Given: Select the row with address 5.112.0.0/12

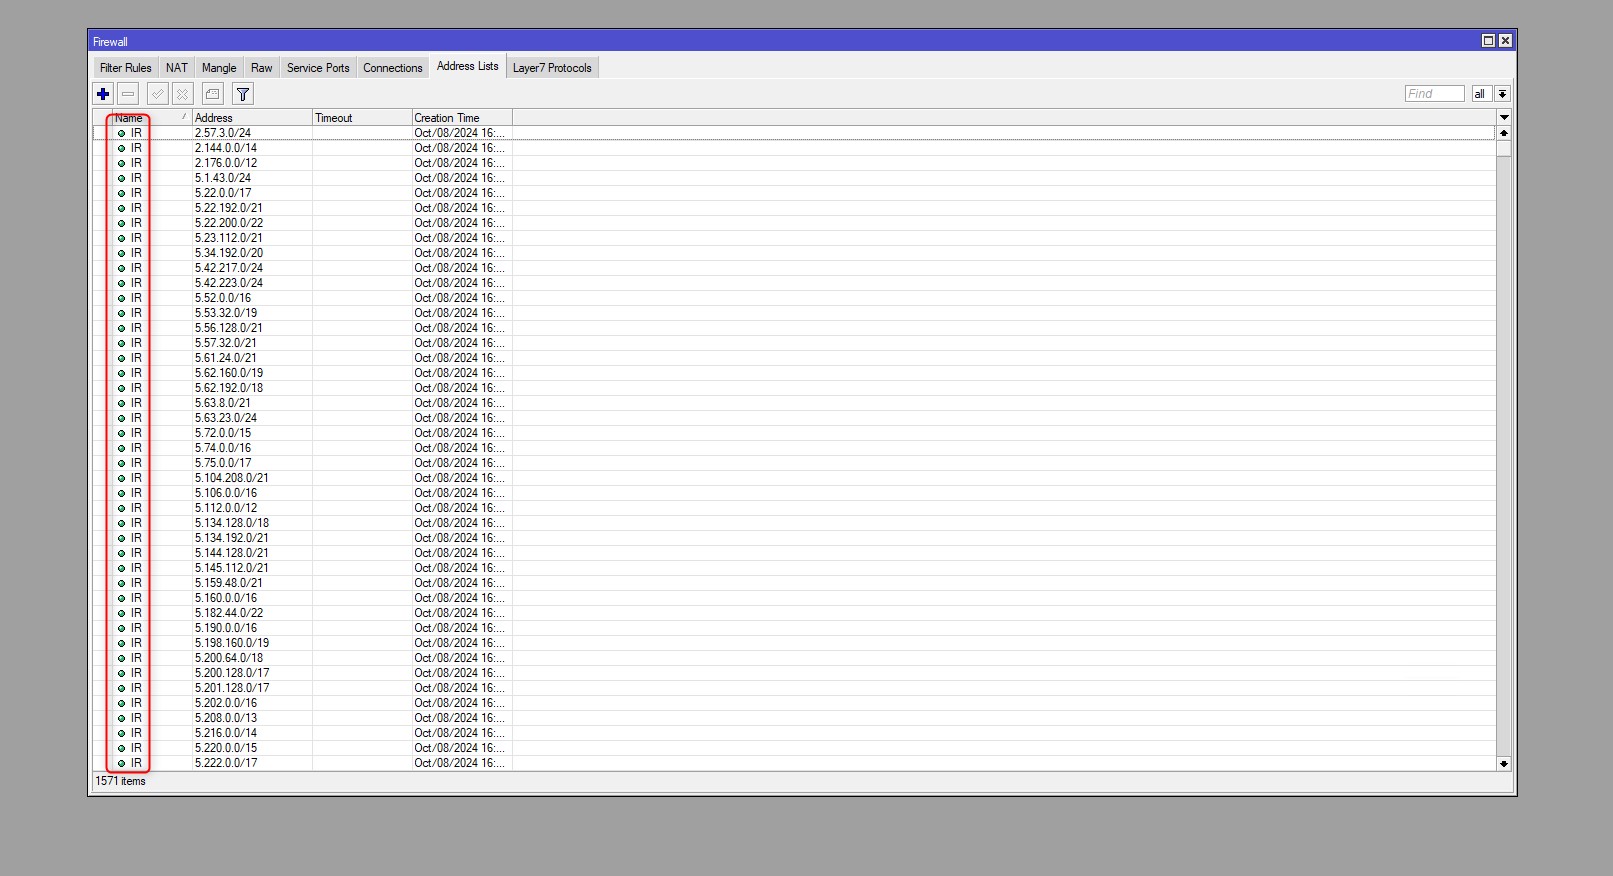Looking at the screenshot, I should tap(795, 508).
